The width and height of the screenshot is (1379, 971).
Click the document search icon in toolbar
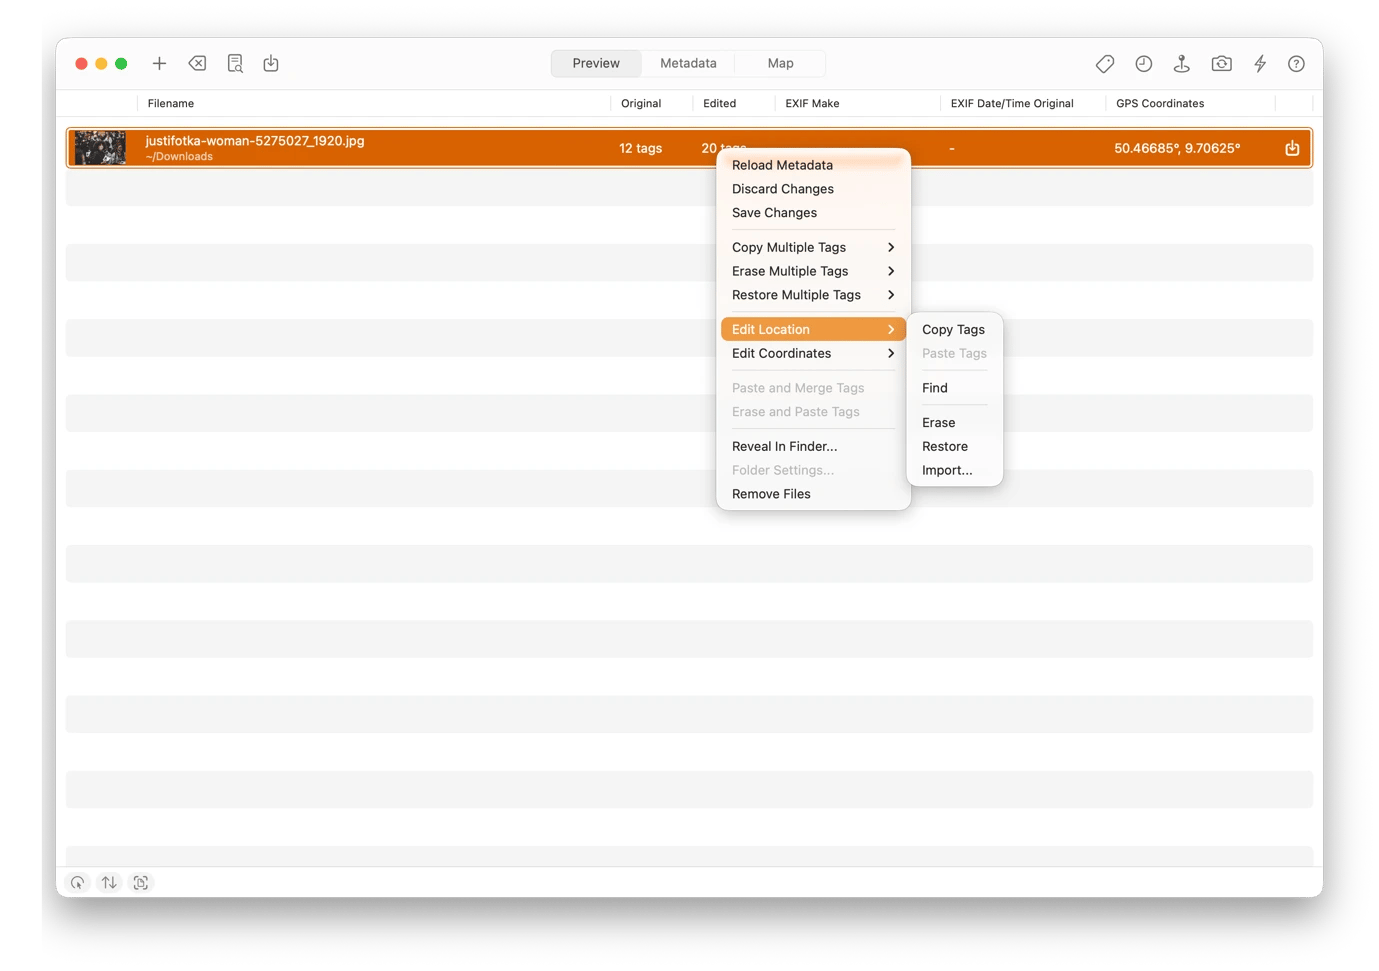pos(235,63)
